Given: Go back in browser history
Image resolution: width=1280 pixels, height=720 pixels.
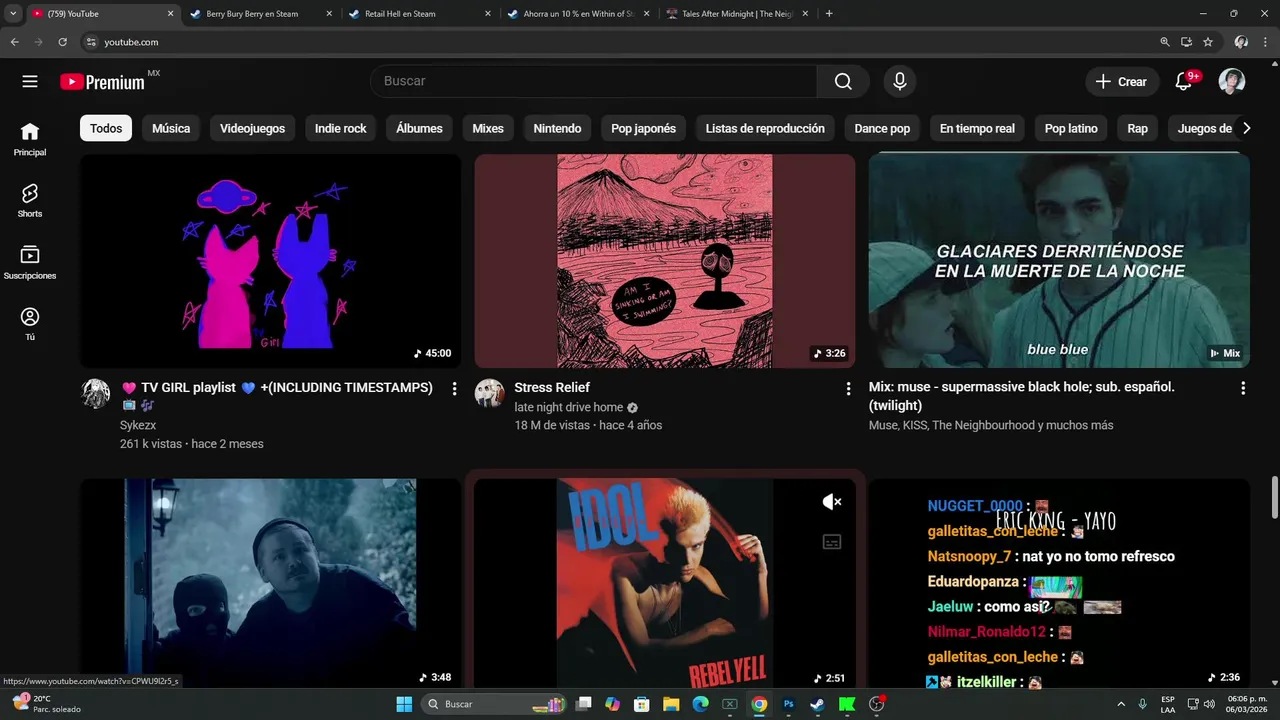Looking at the screenshot, I should (x=14, y=42).
